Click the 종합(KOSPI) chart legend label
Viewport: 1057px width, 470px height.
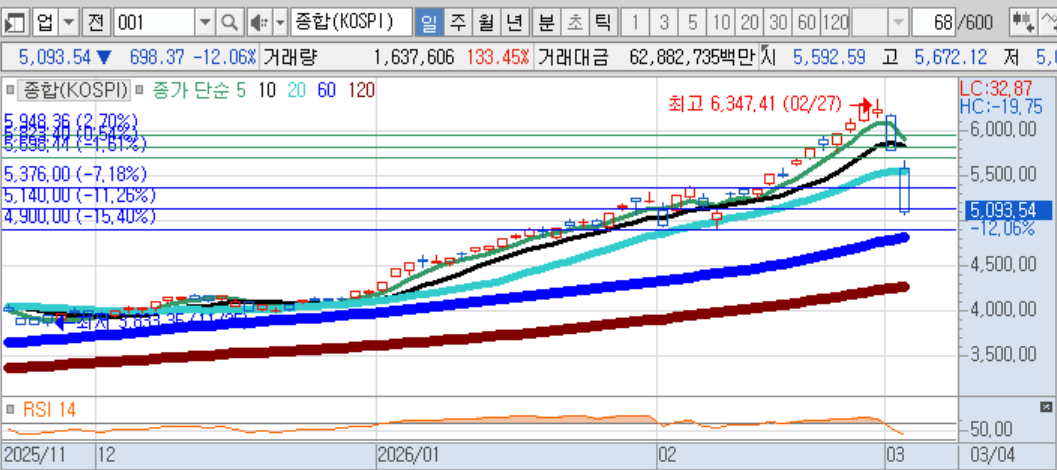coord(73,90)
